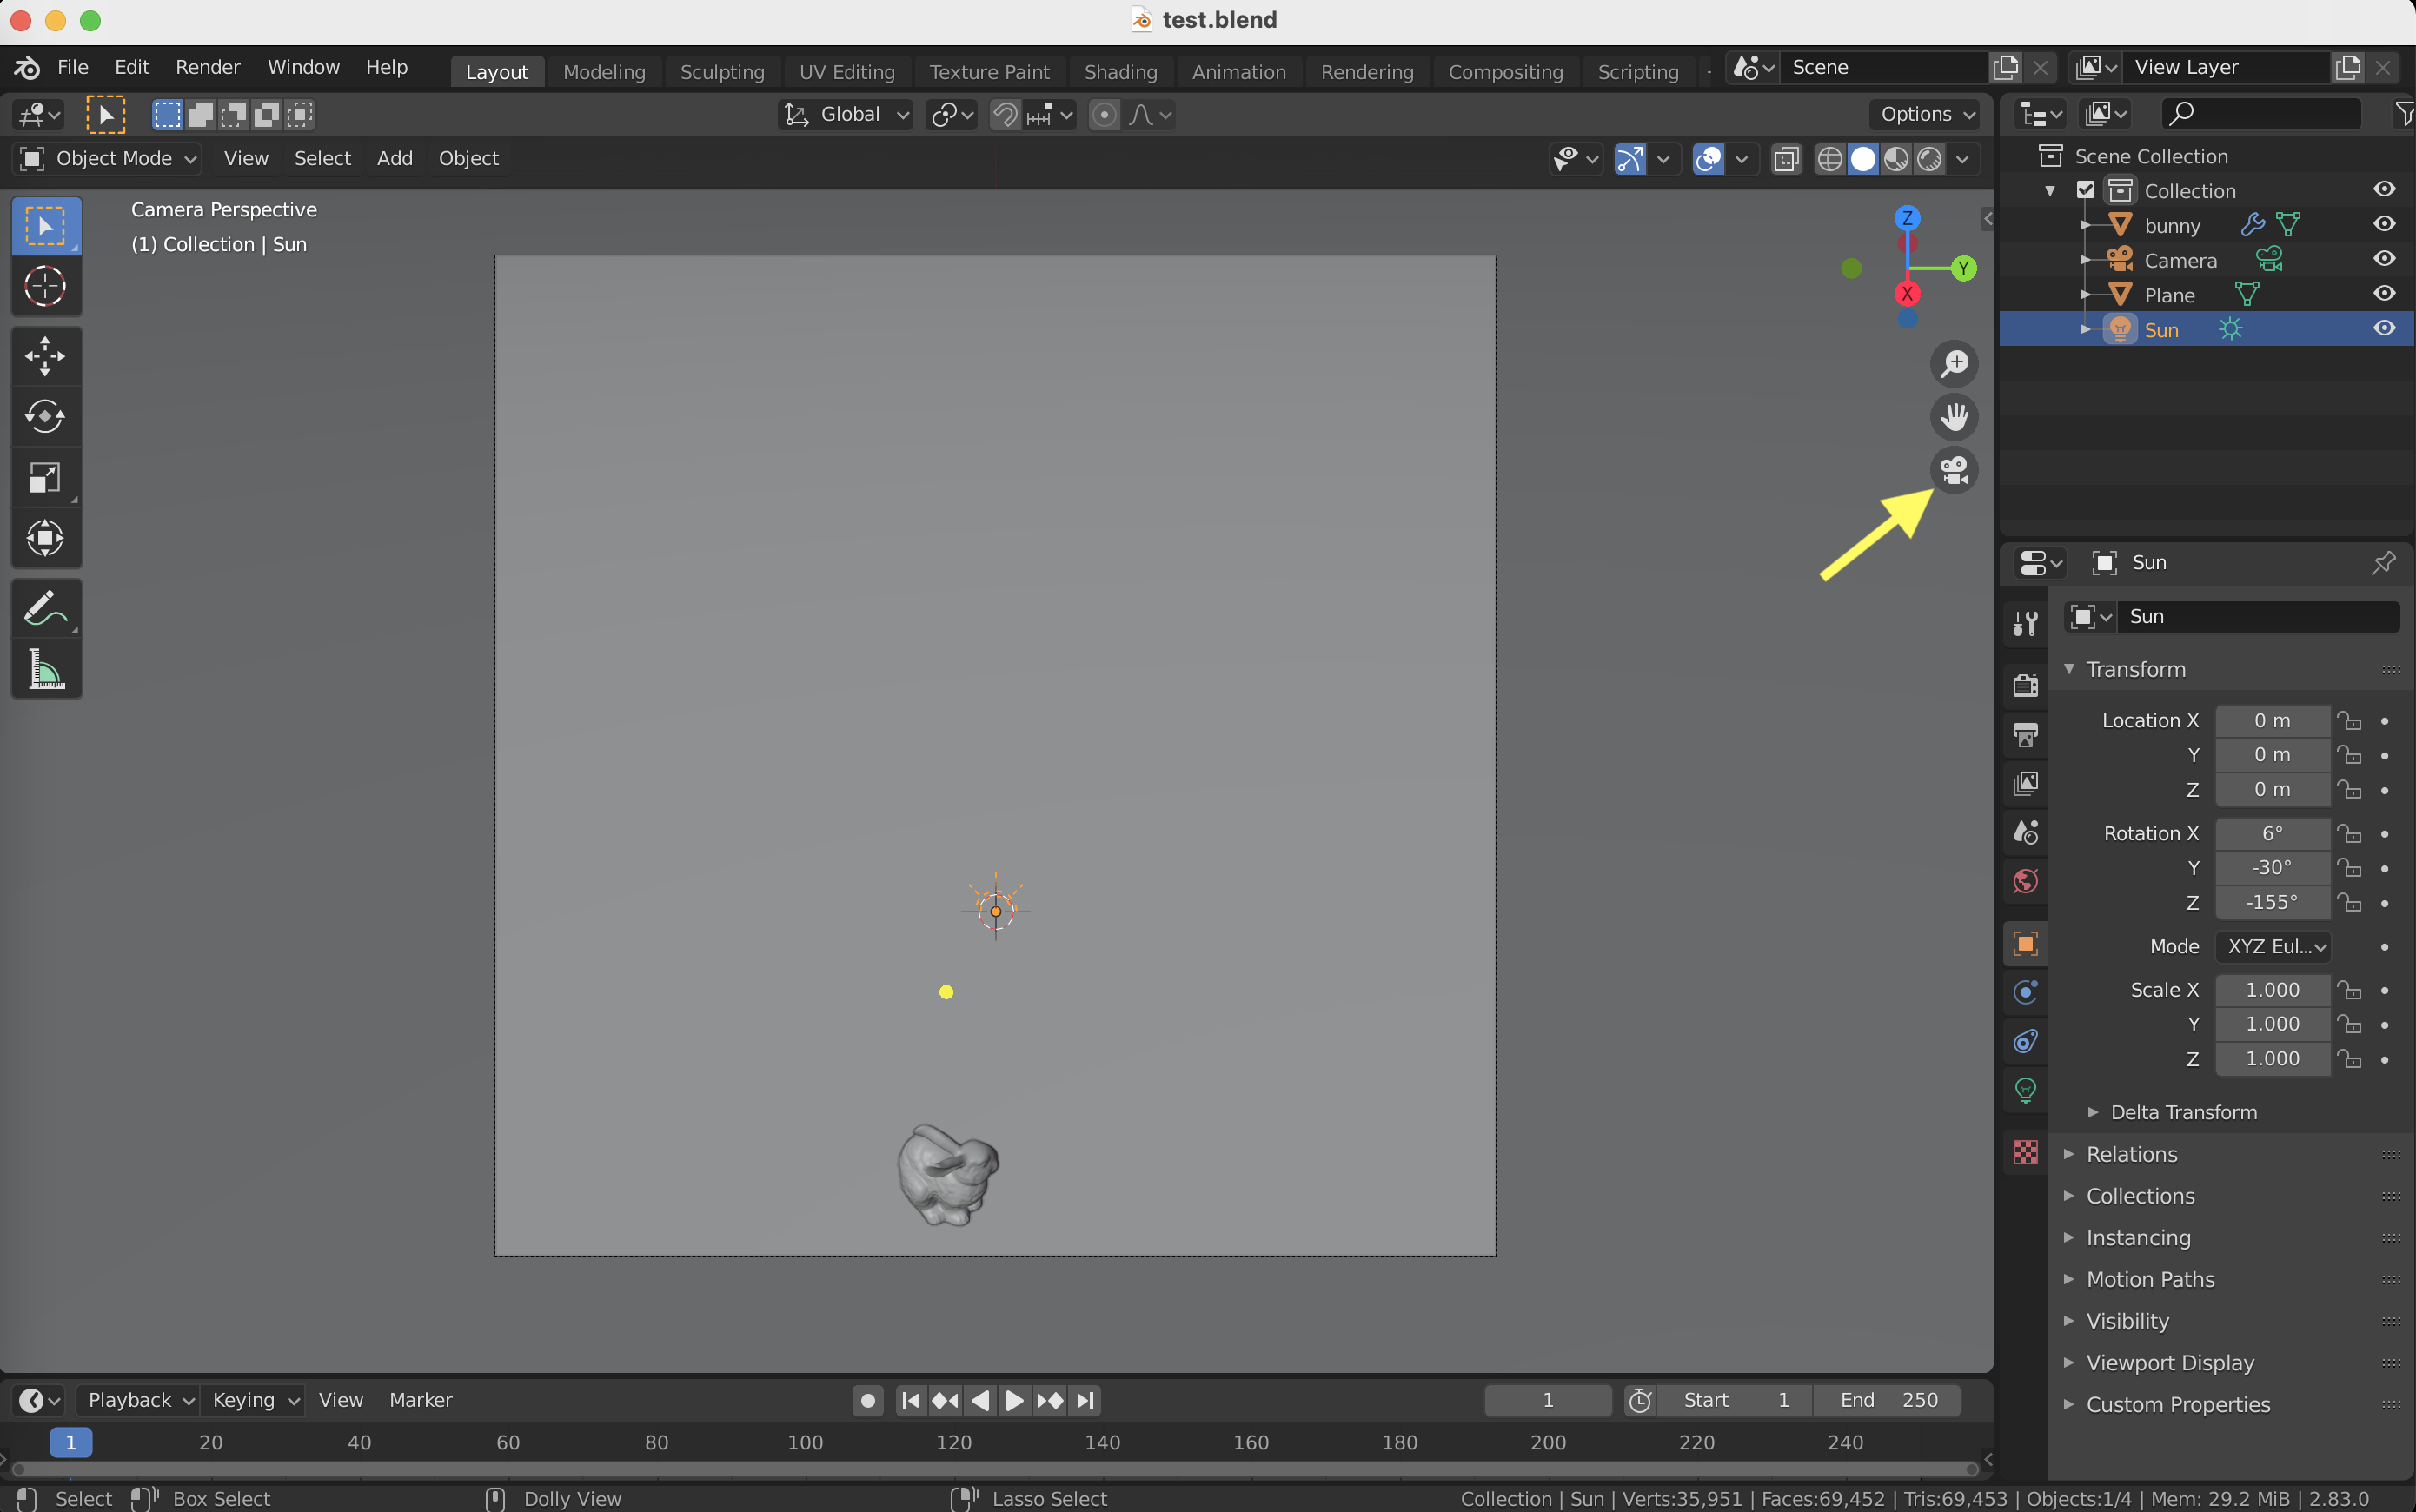Click the 3D cursor tool

[45, 287]
